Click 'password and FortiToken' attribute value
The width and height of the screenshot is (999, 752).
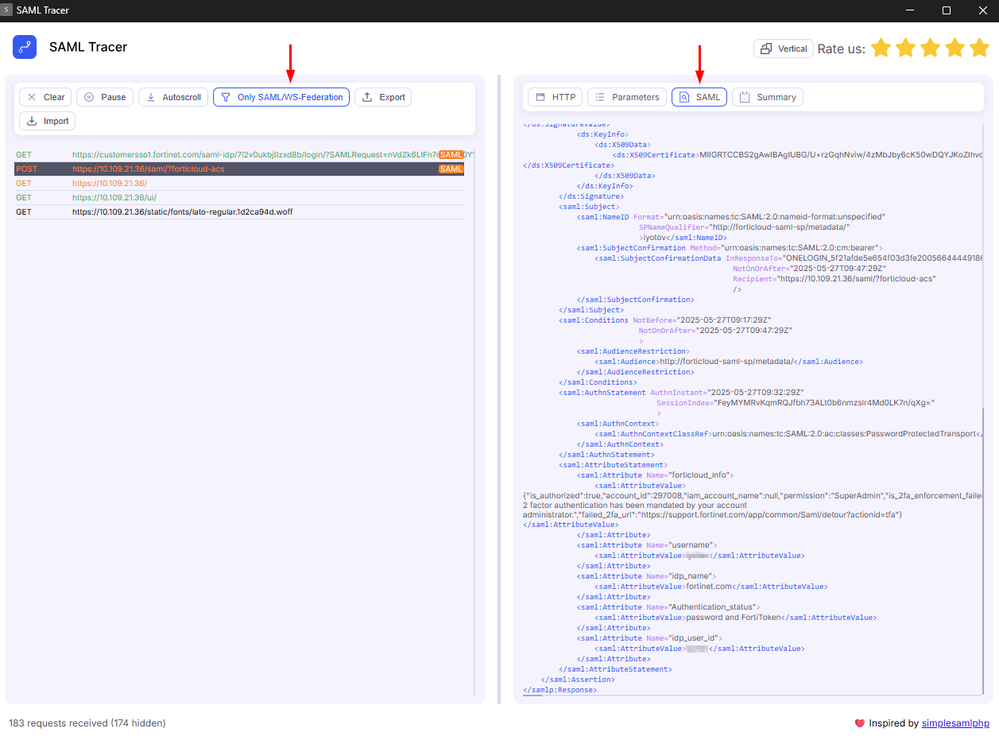(733, 617)
